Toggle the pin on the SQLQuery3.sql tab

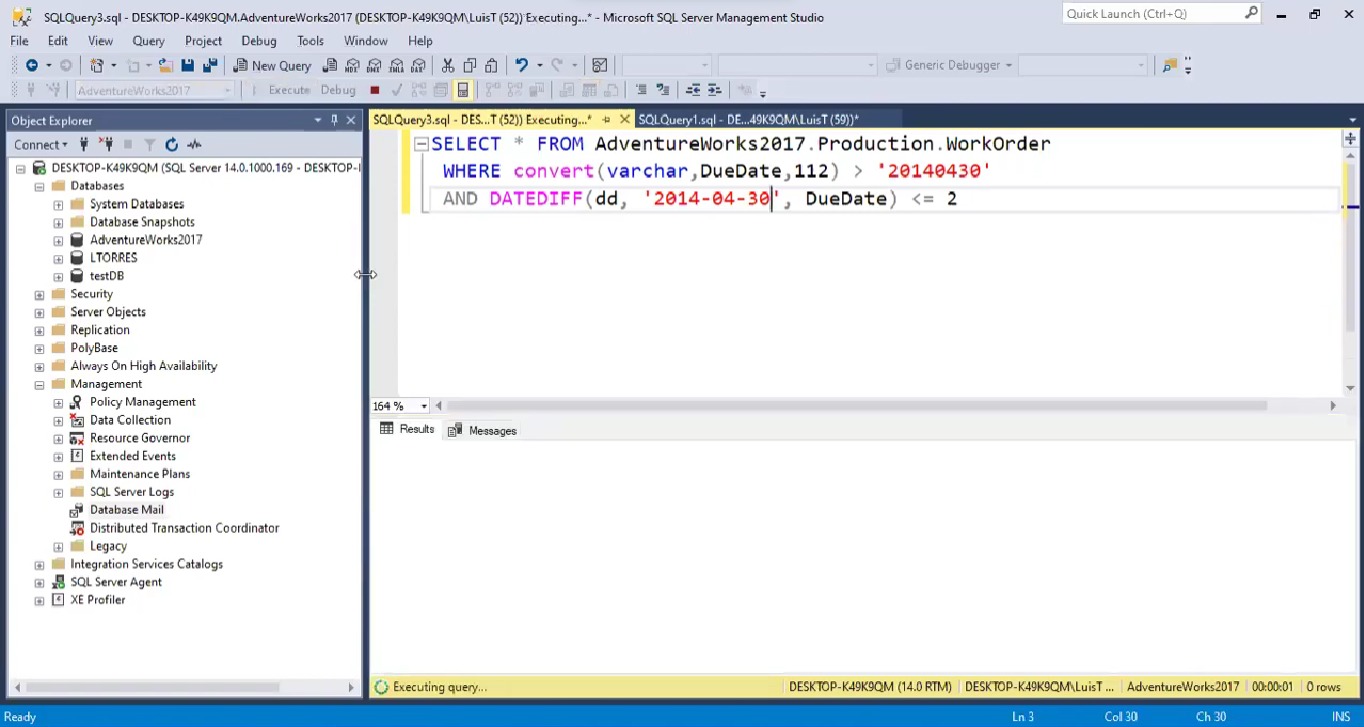coord(606,120)
